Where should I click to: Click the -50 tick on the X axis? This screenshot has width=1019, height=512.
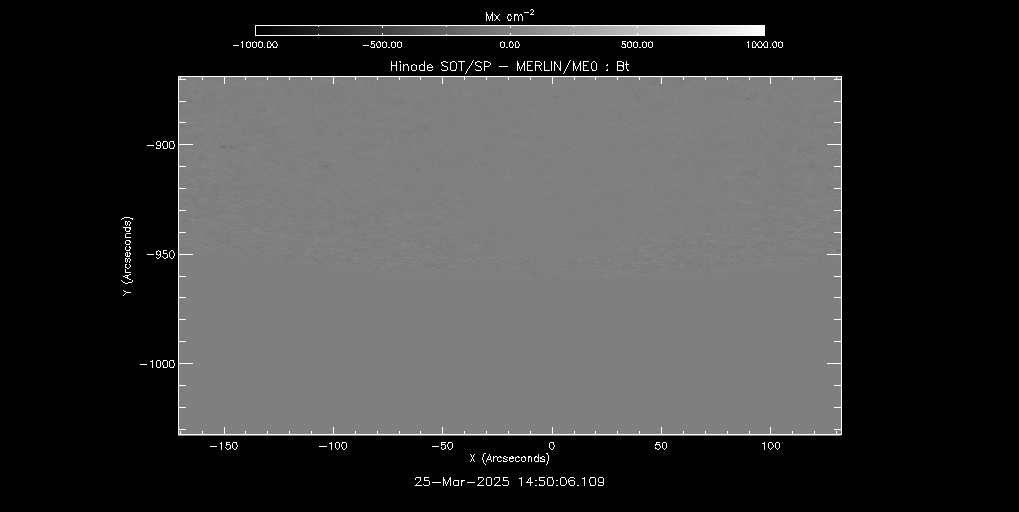point(442,444)
